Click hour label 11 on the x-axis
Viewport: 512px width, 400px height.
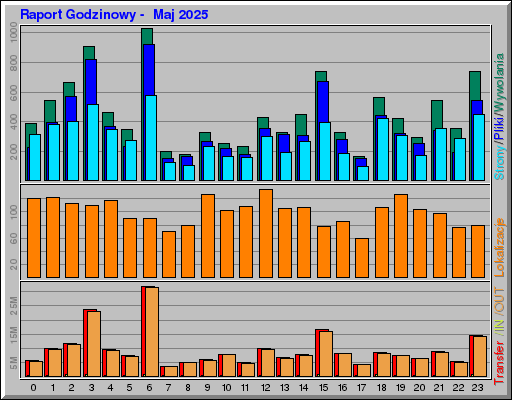click(245, 388)
